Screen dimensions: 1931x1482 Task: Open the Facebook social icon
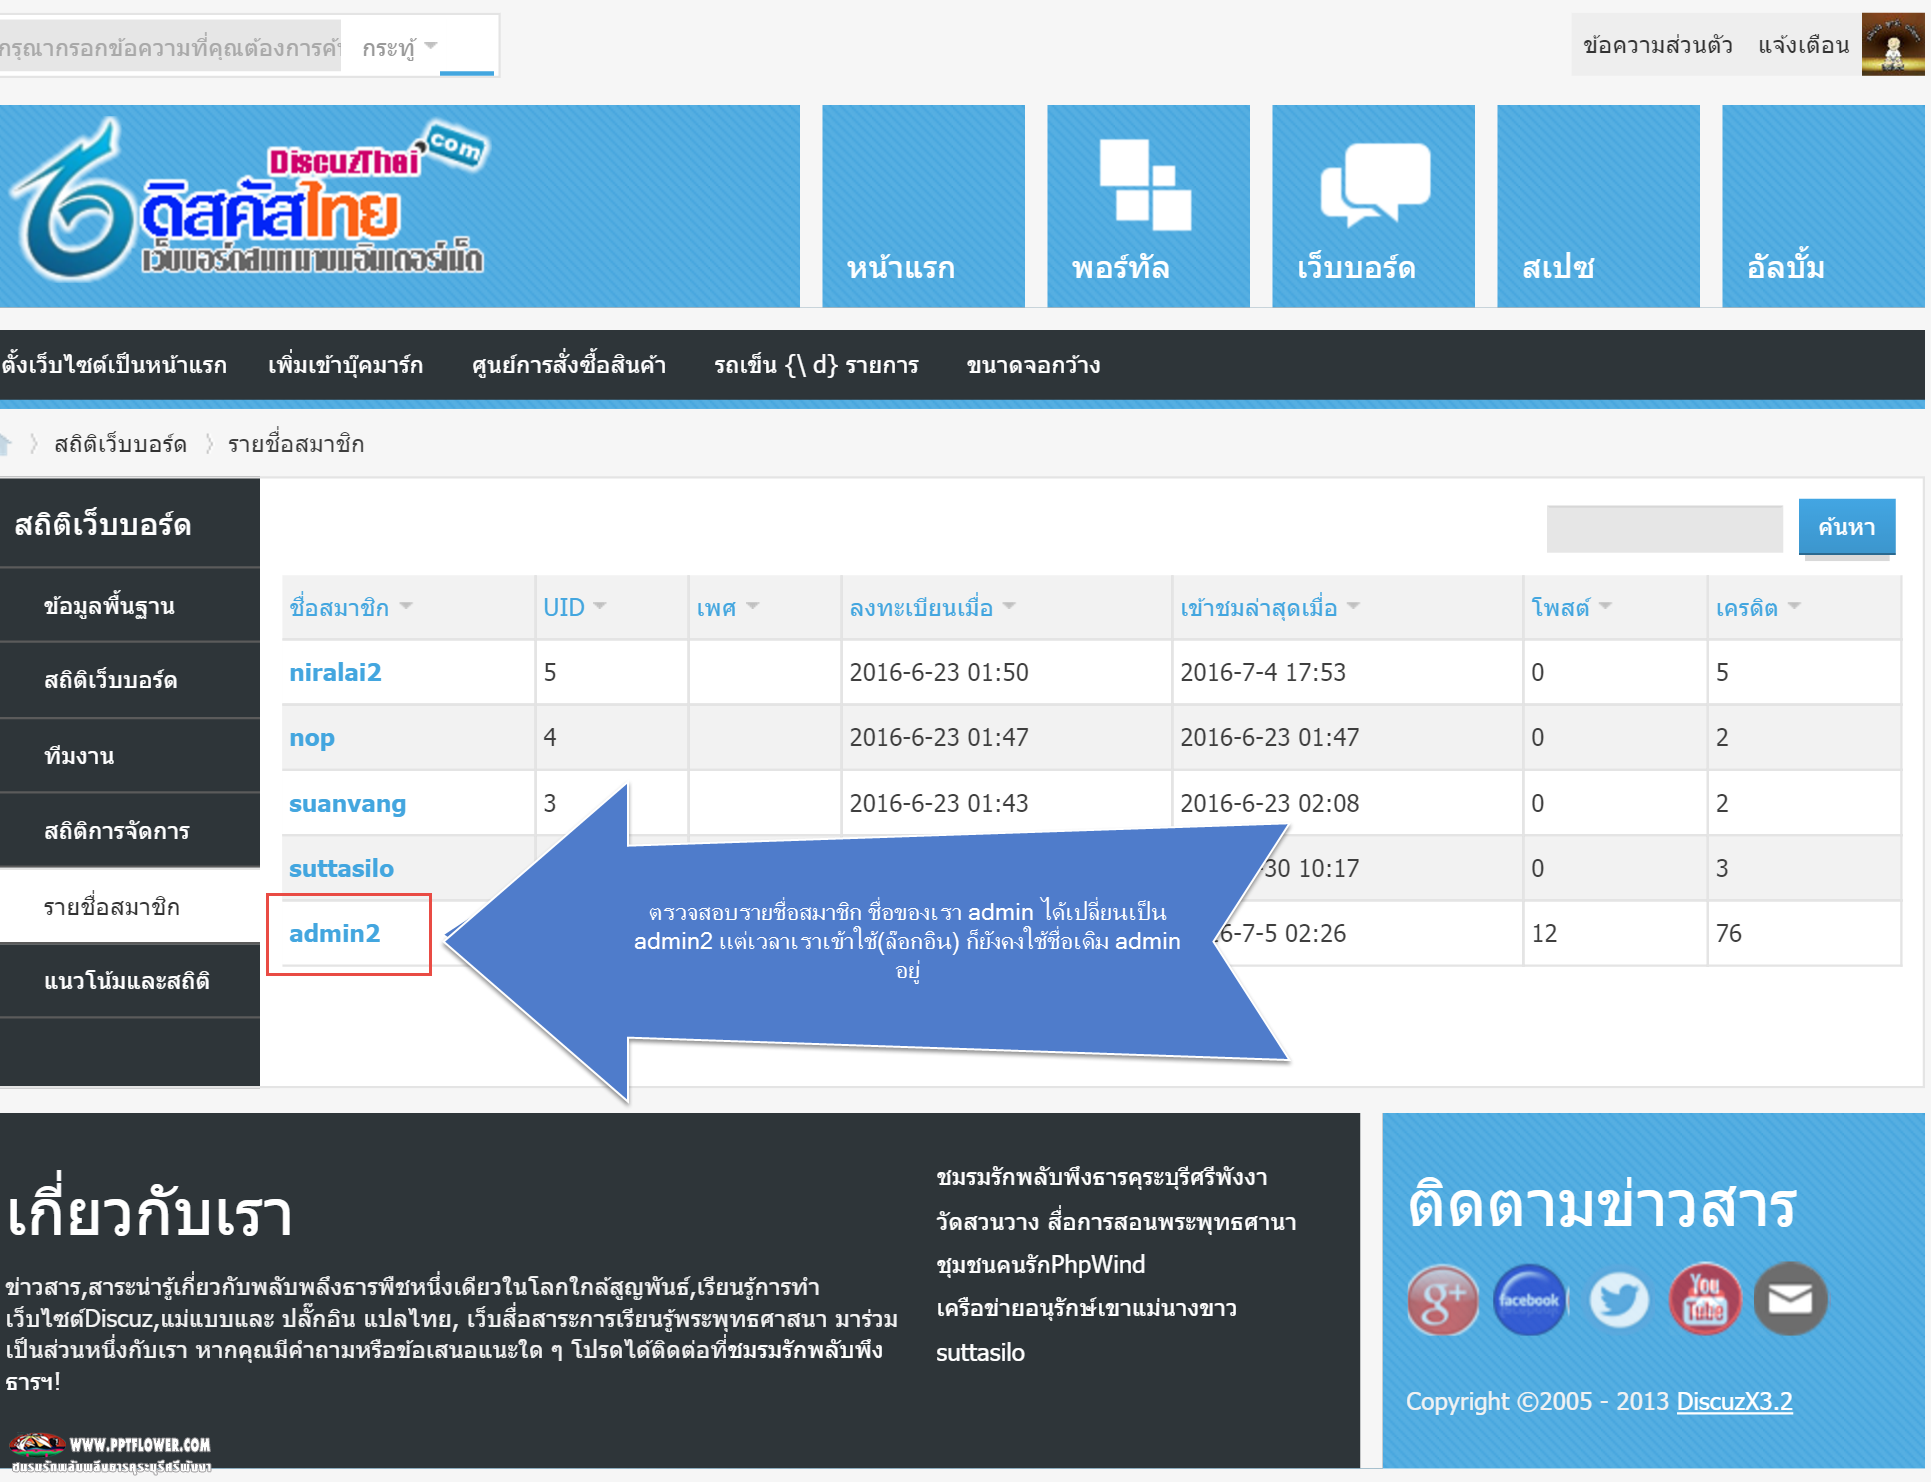pos(1529,1299)
